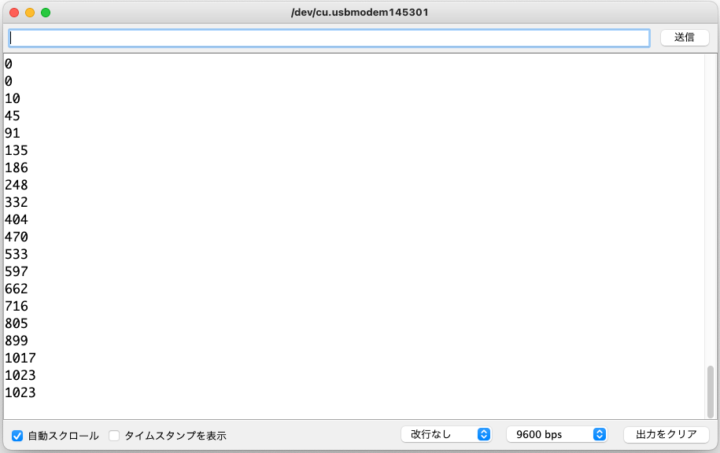Enable the タイムスタンプを表示 checkbox

coord(114,436)
